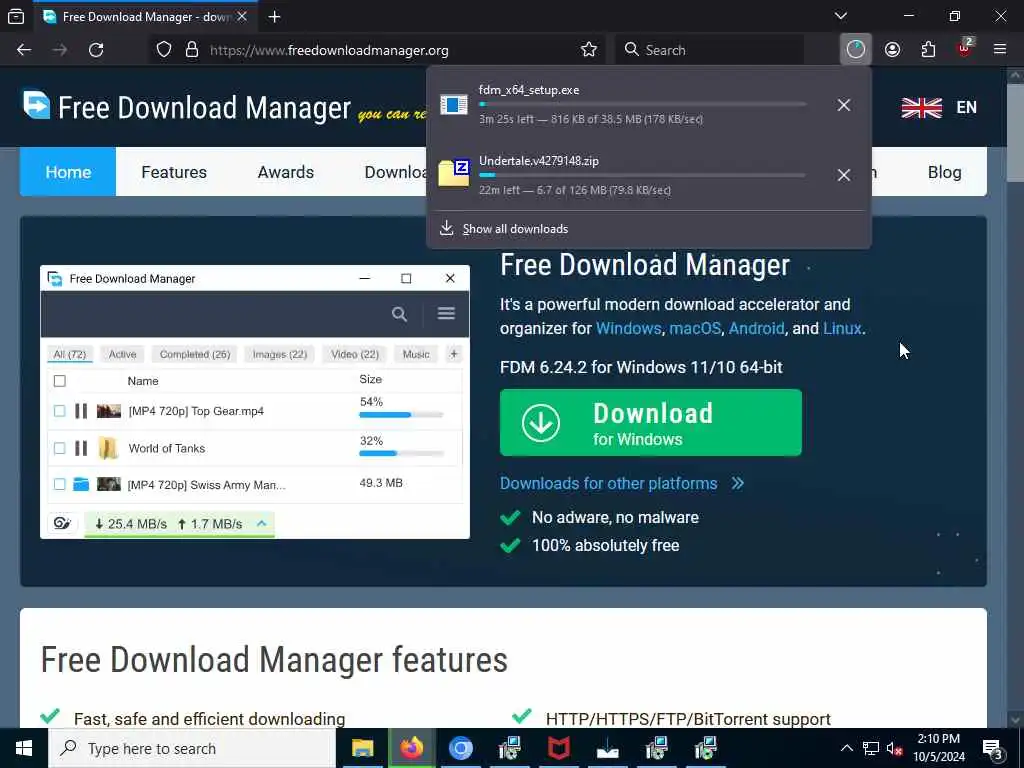Open Firefox View icon in tab strip
The height and width of the screenshot is (768, 1024).
point(16,16)
